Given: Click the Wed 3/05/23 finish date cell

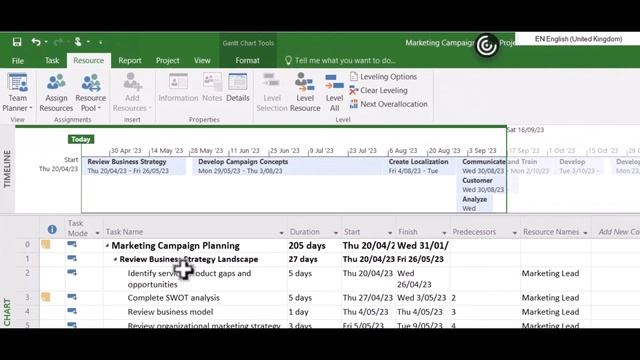Looking at the screenshot, I should pyautogui.click(x=422, y=298).
